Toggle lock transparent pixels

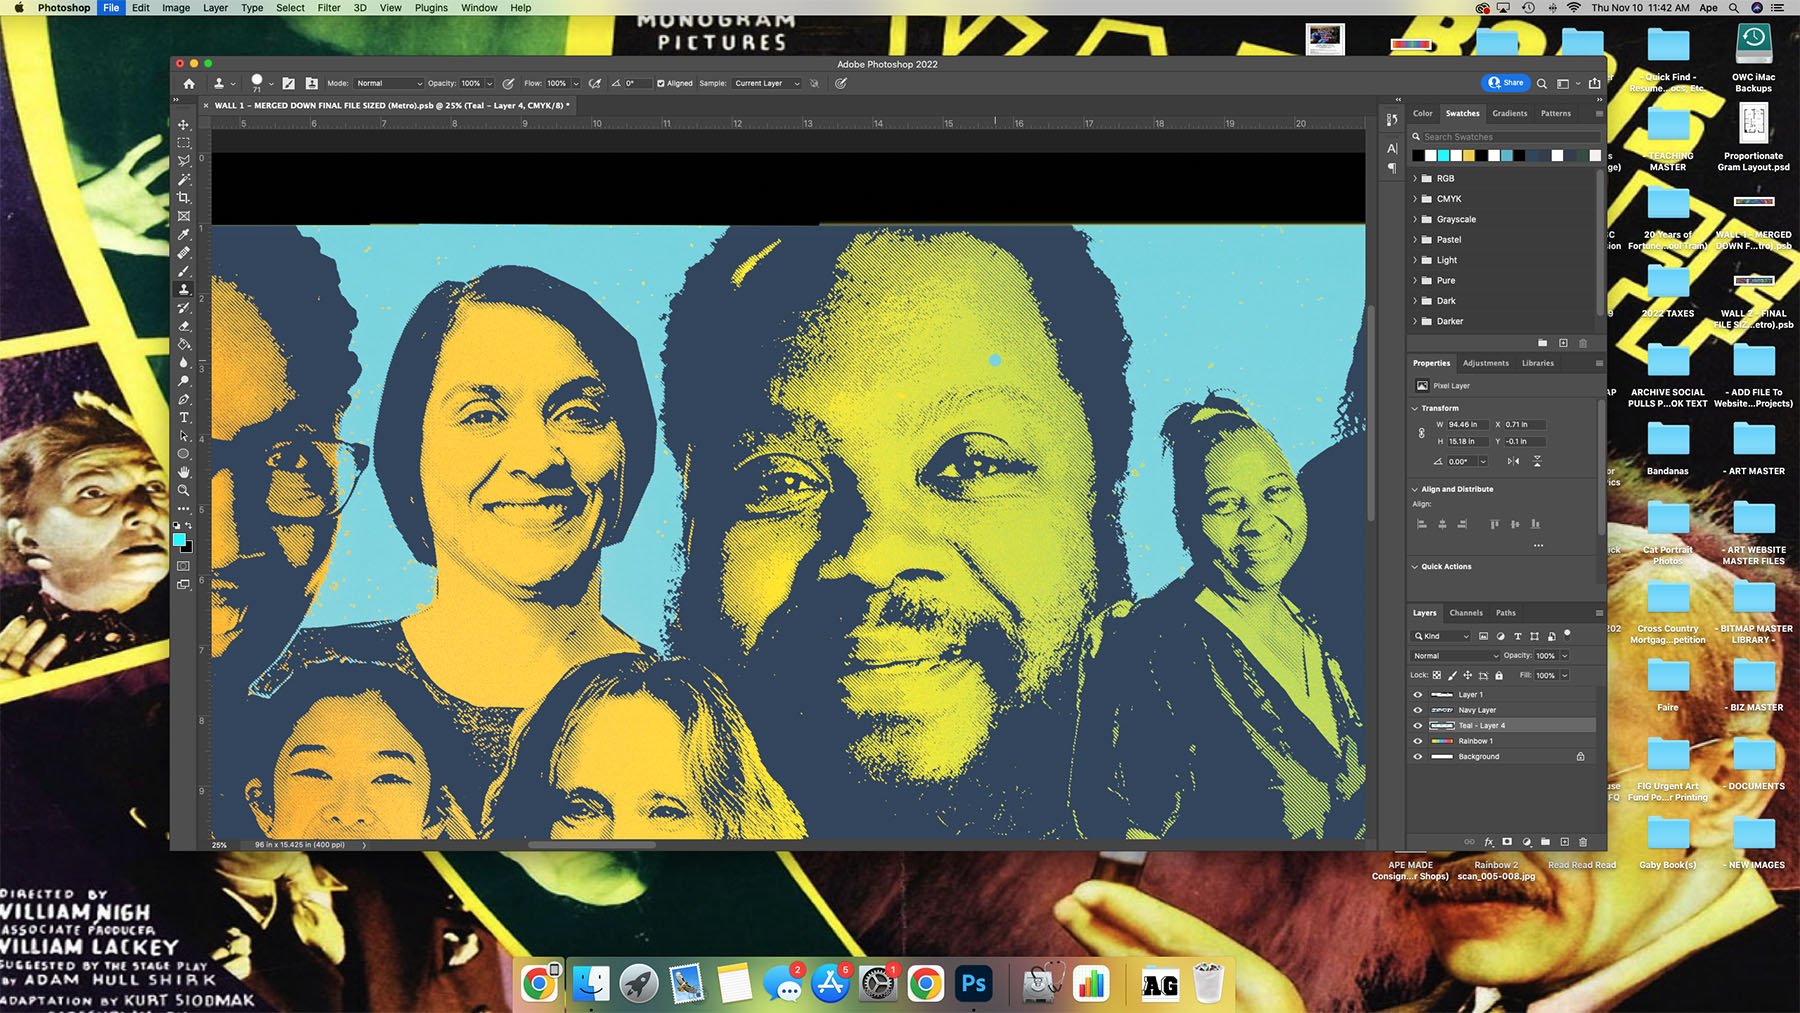point(1437,676)
